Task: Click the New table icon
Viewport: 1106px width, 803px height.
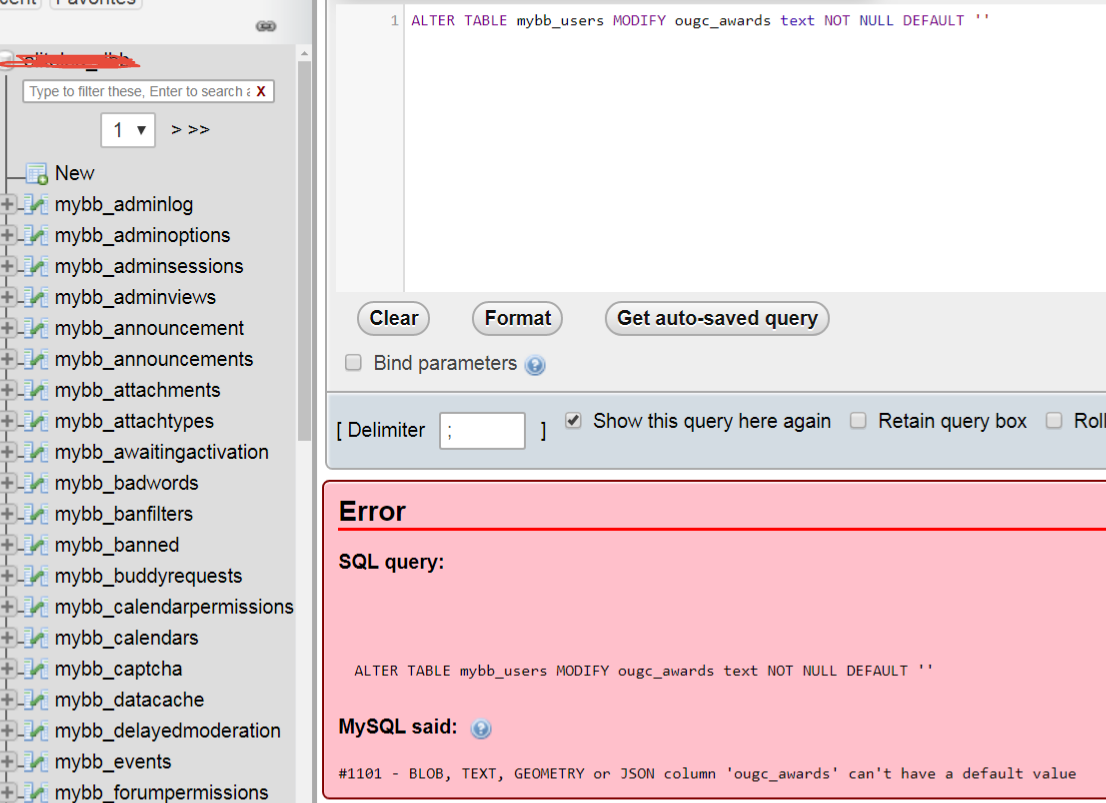Action: (x=37, y=174)
